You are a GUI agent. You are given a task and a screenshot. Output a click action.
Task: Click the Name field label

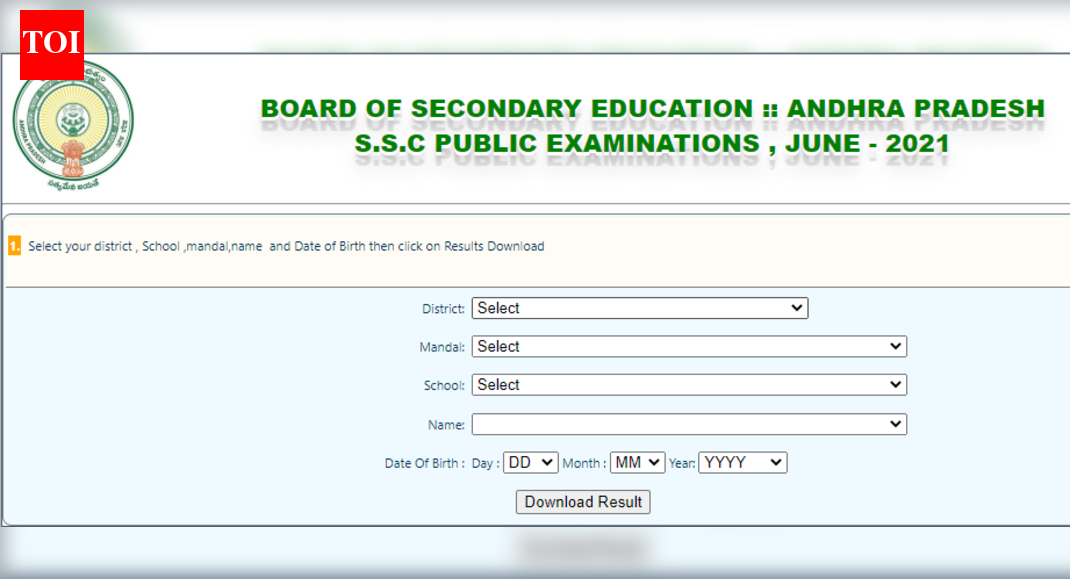point(446,425)
